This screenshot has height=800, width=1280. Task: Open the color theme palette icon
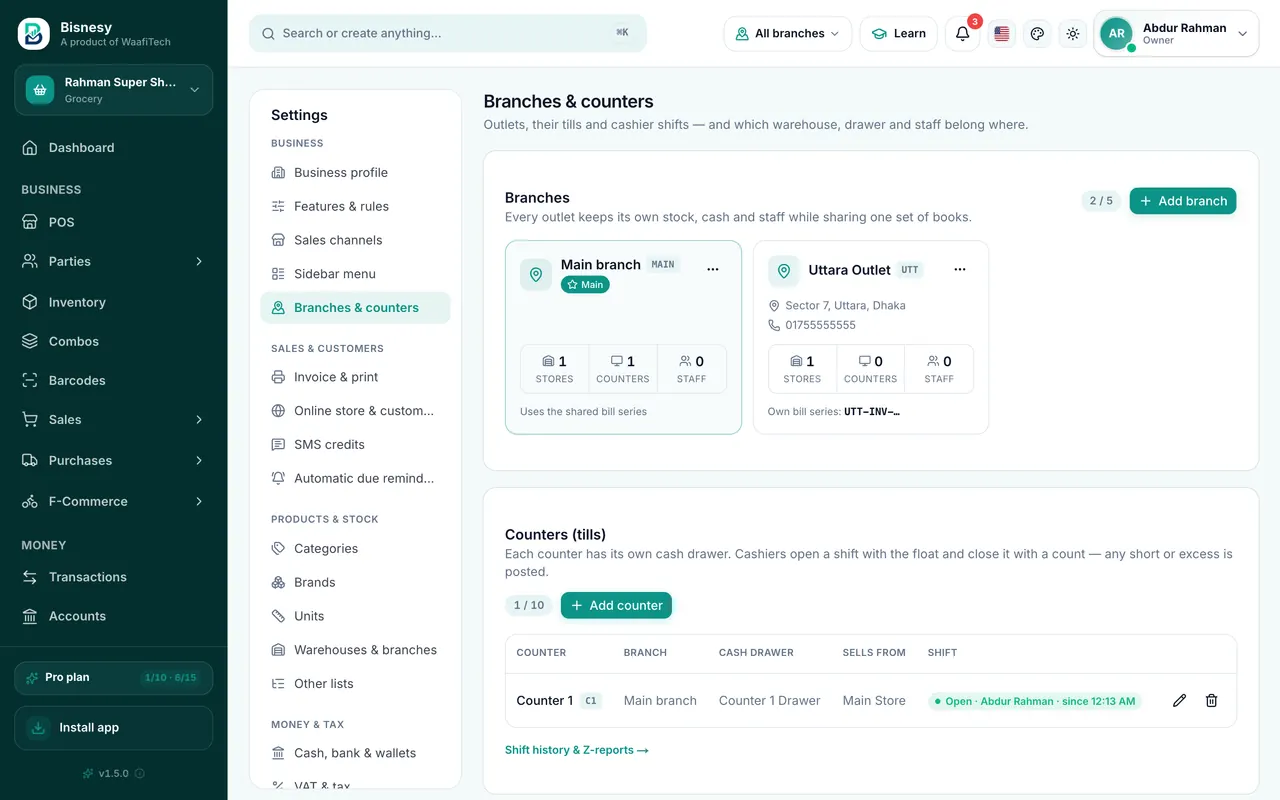click(1037, 33)
